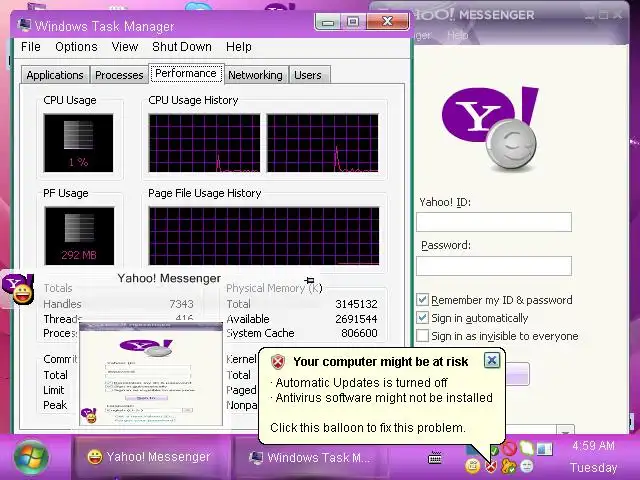
Task: Click the Handles count 7343
Action: pos(182,304)
